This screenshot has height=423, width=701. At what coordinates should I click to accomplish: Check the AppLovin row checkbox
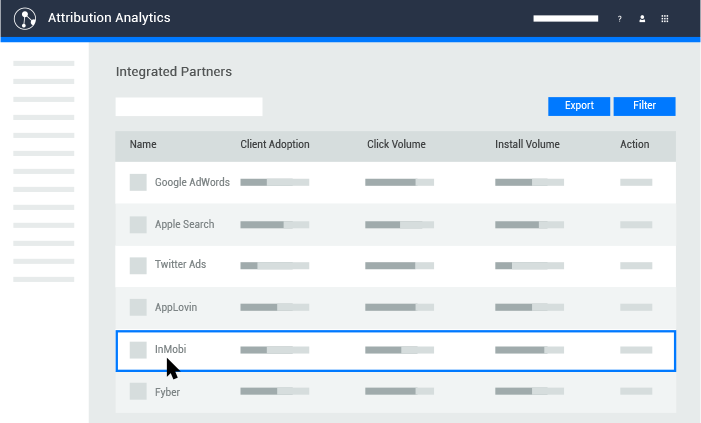point(138,307)
